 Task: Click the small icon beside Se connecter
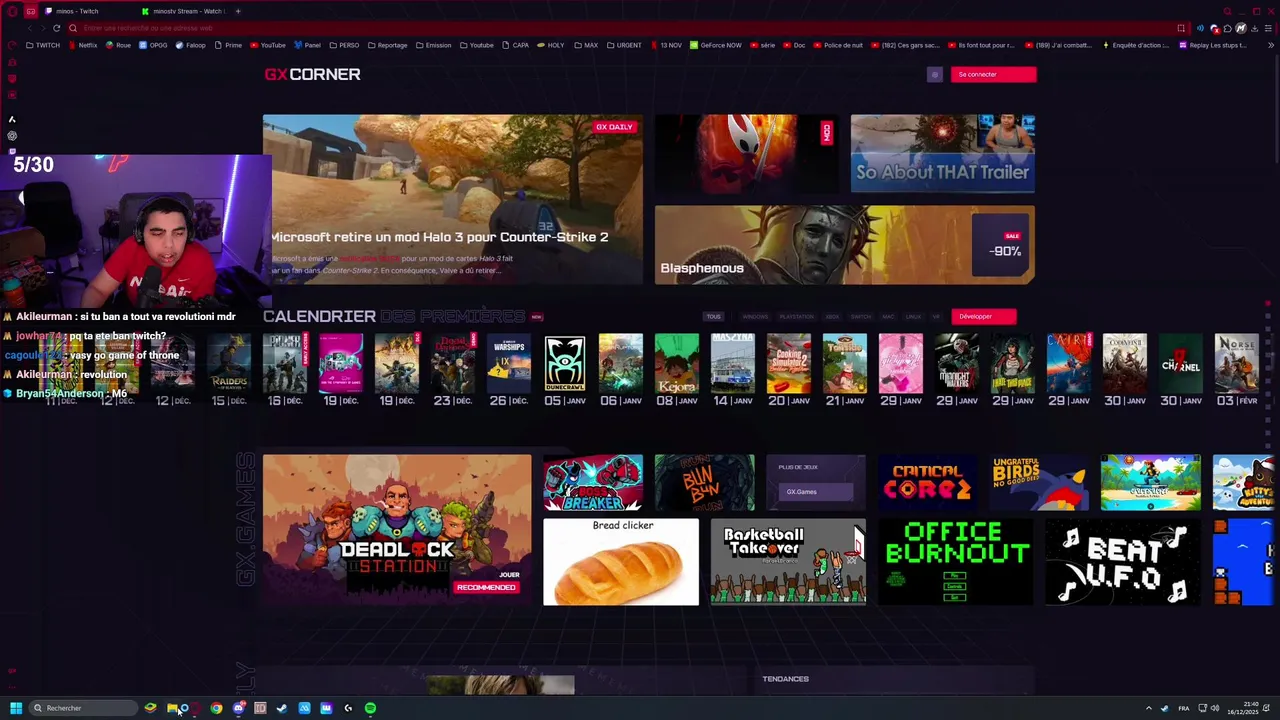(x=935, y=74)
